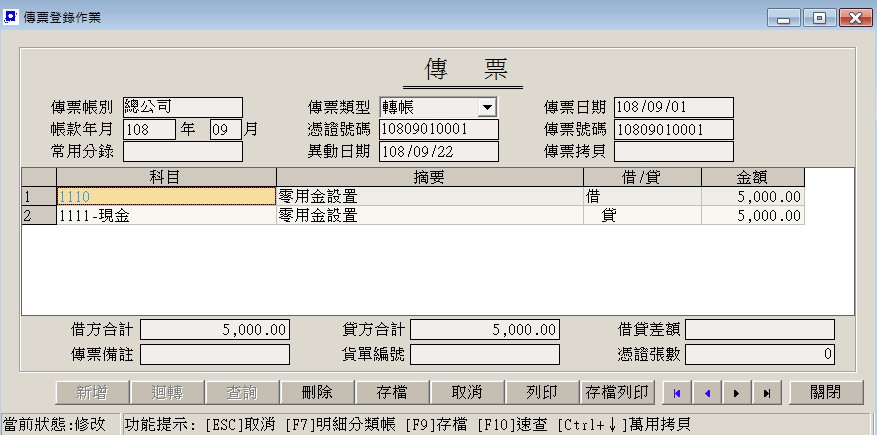Click the 功能提示 hint text in status bar

pos(407,424)
